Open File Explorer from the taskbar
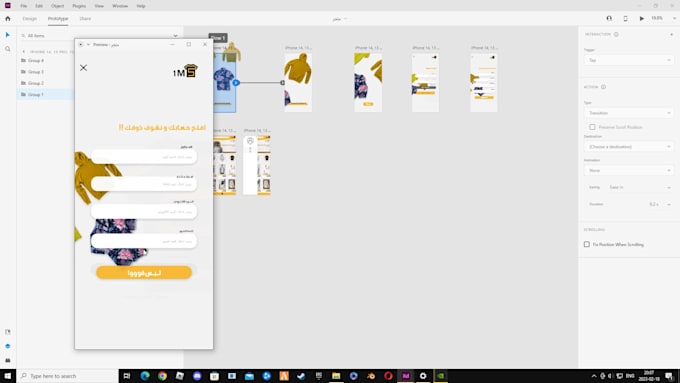Viewport: 680px width, 383px height. (336, 376)
